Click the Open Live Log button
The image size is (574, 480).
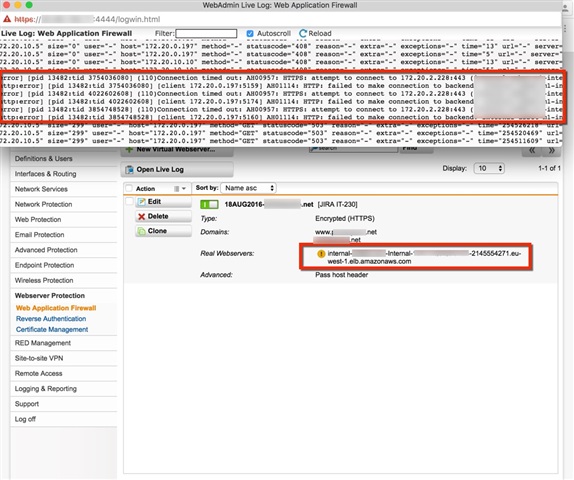pyautogui.click(x=177, y=170)
